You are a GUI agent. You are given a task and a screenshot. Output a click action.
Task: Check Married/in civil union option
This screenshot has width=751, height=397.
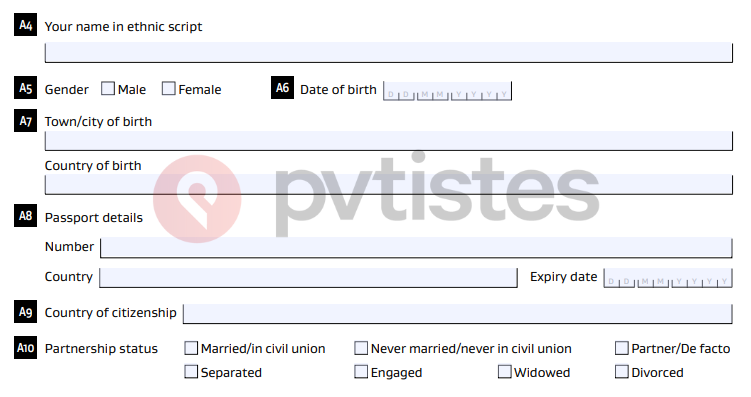click(x=191, y=348)
